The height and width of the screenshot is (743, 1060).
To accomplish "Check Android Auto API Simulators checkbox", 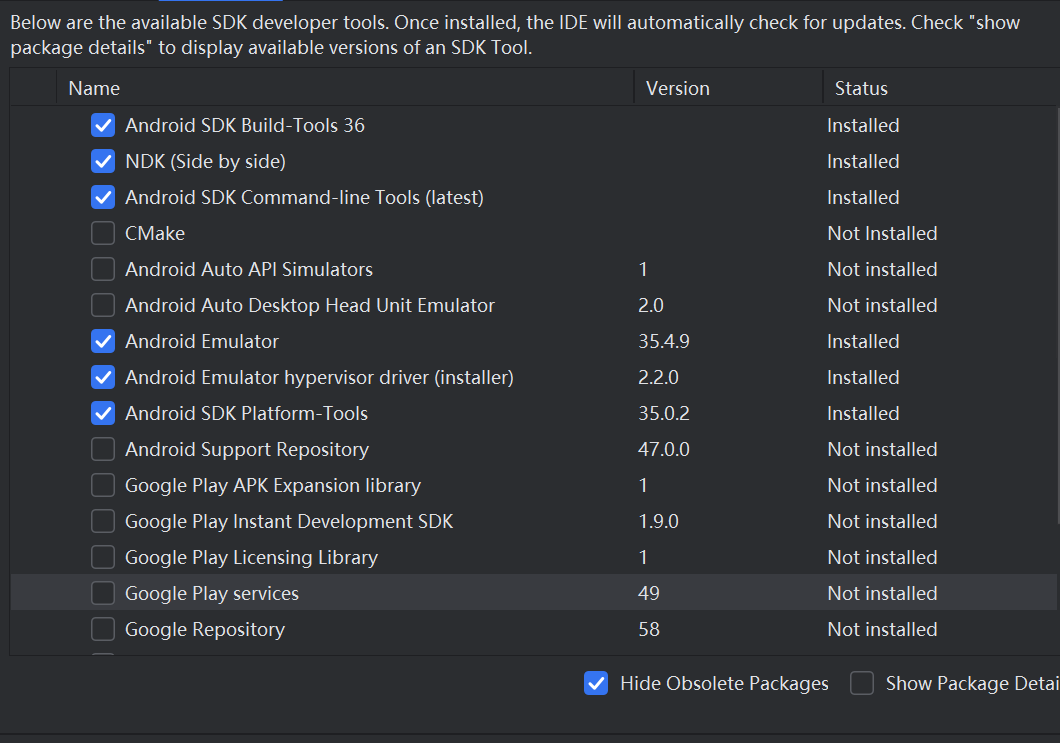I will 103,269.
